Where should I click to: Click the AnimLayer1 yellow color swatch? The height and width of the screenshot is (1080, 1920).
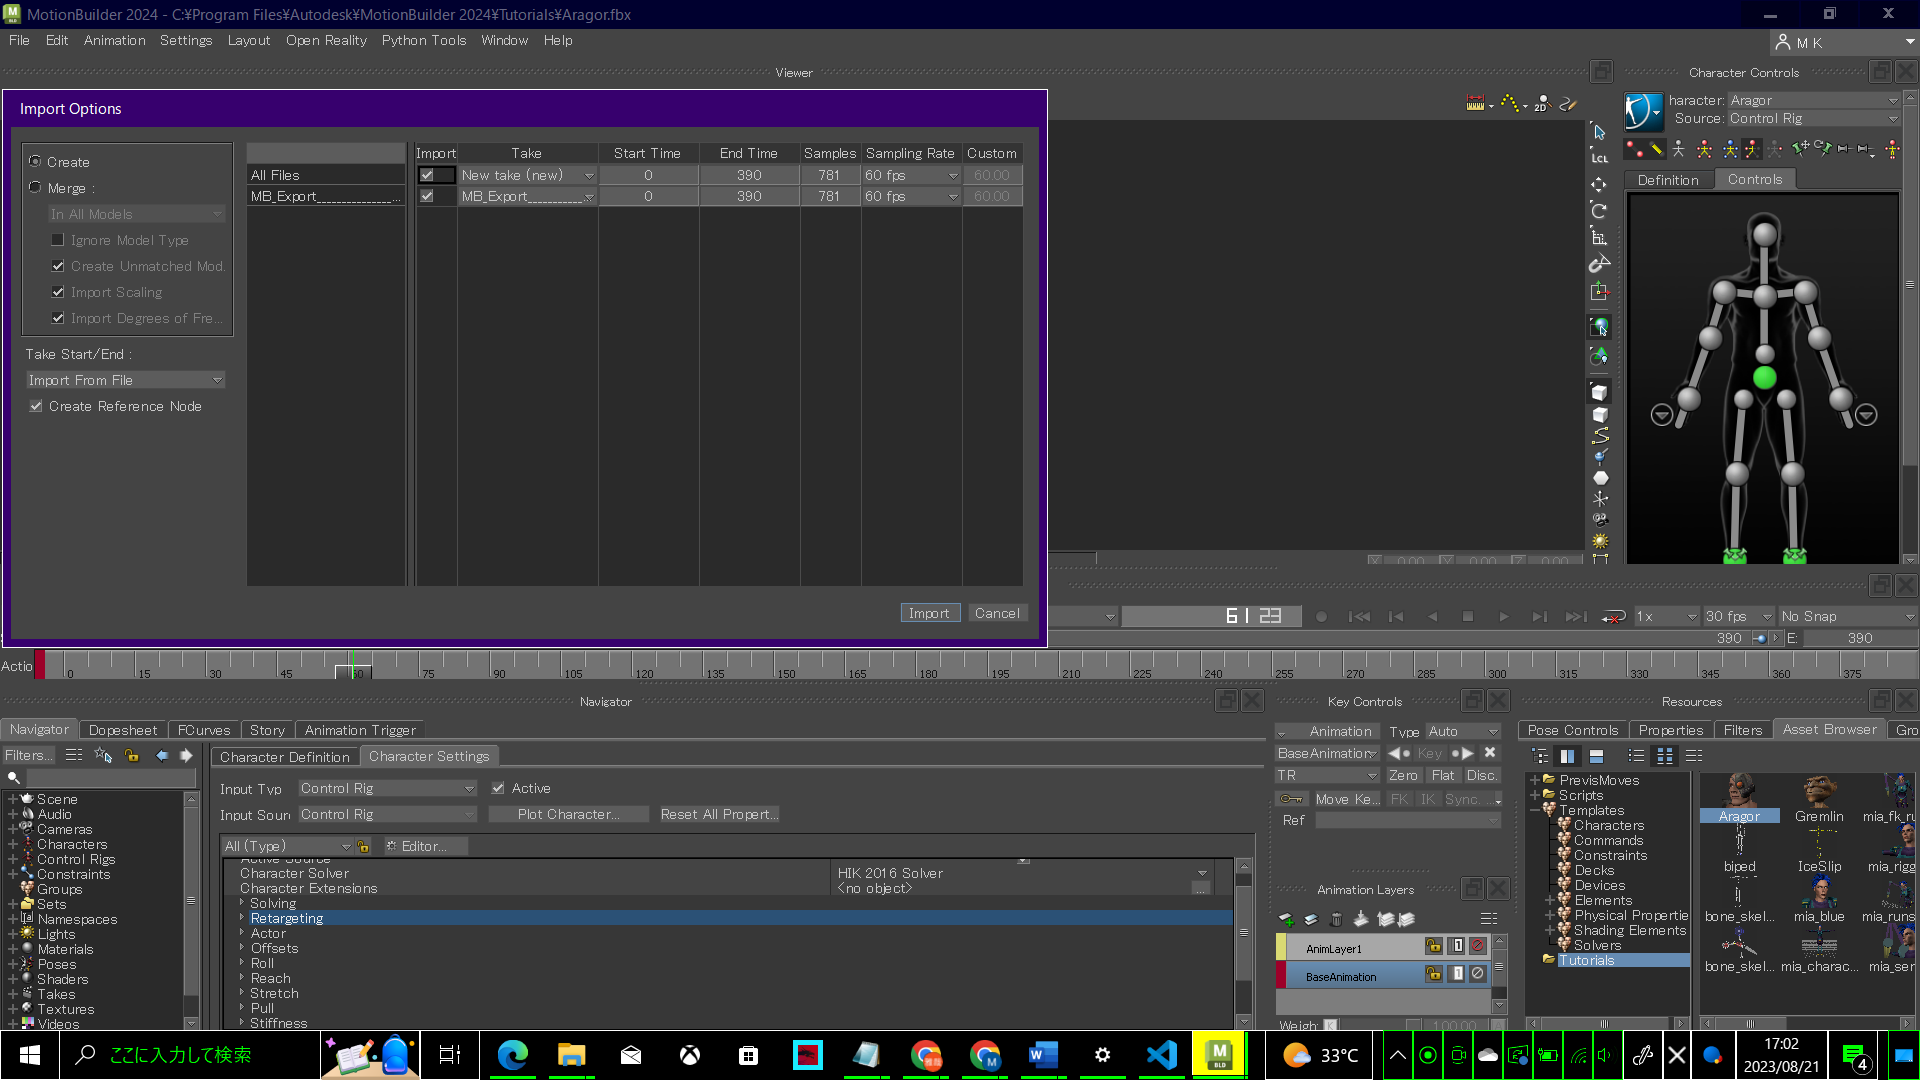pos(1281,946)
